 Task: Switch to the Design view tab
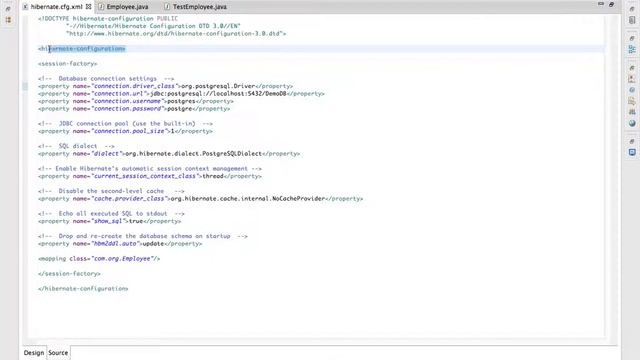pos(34,353)
